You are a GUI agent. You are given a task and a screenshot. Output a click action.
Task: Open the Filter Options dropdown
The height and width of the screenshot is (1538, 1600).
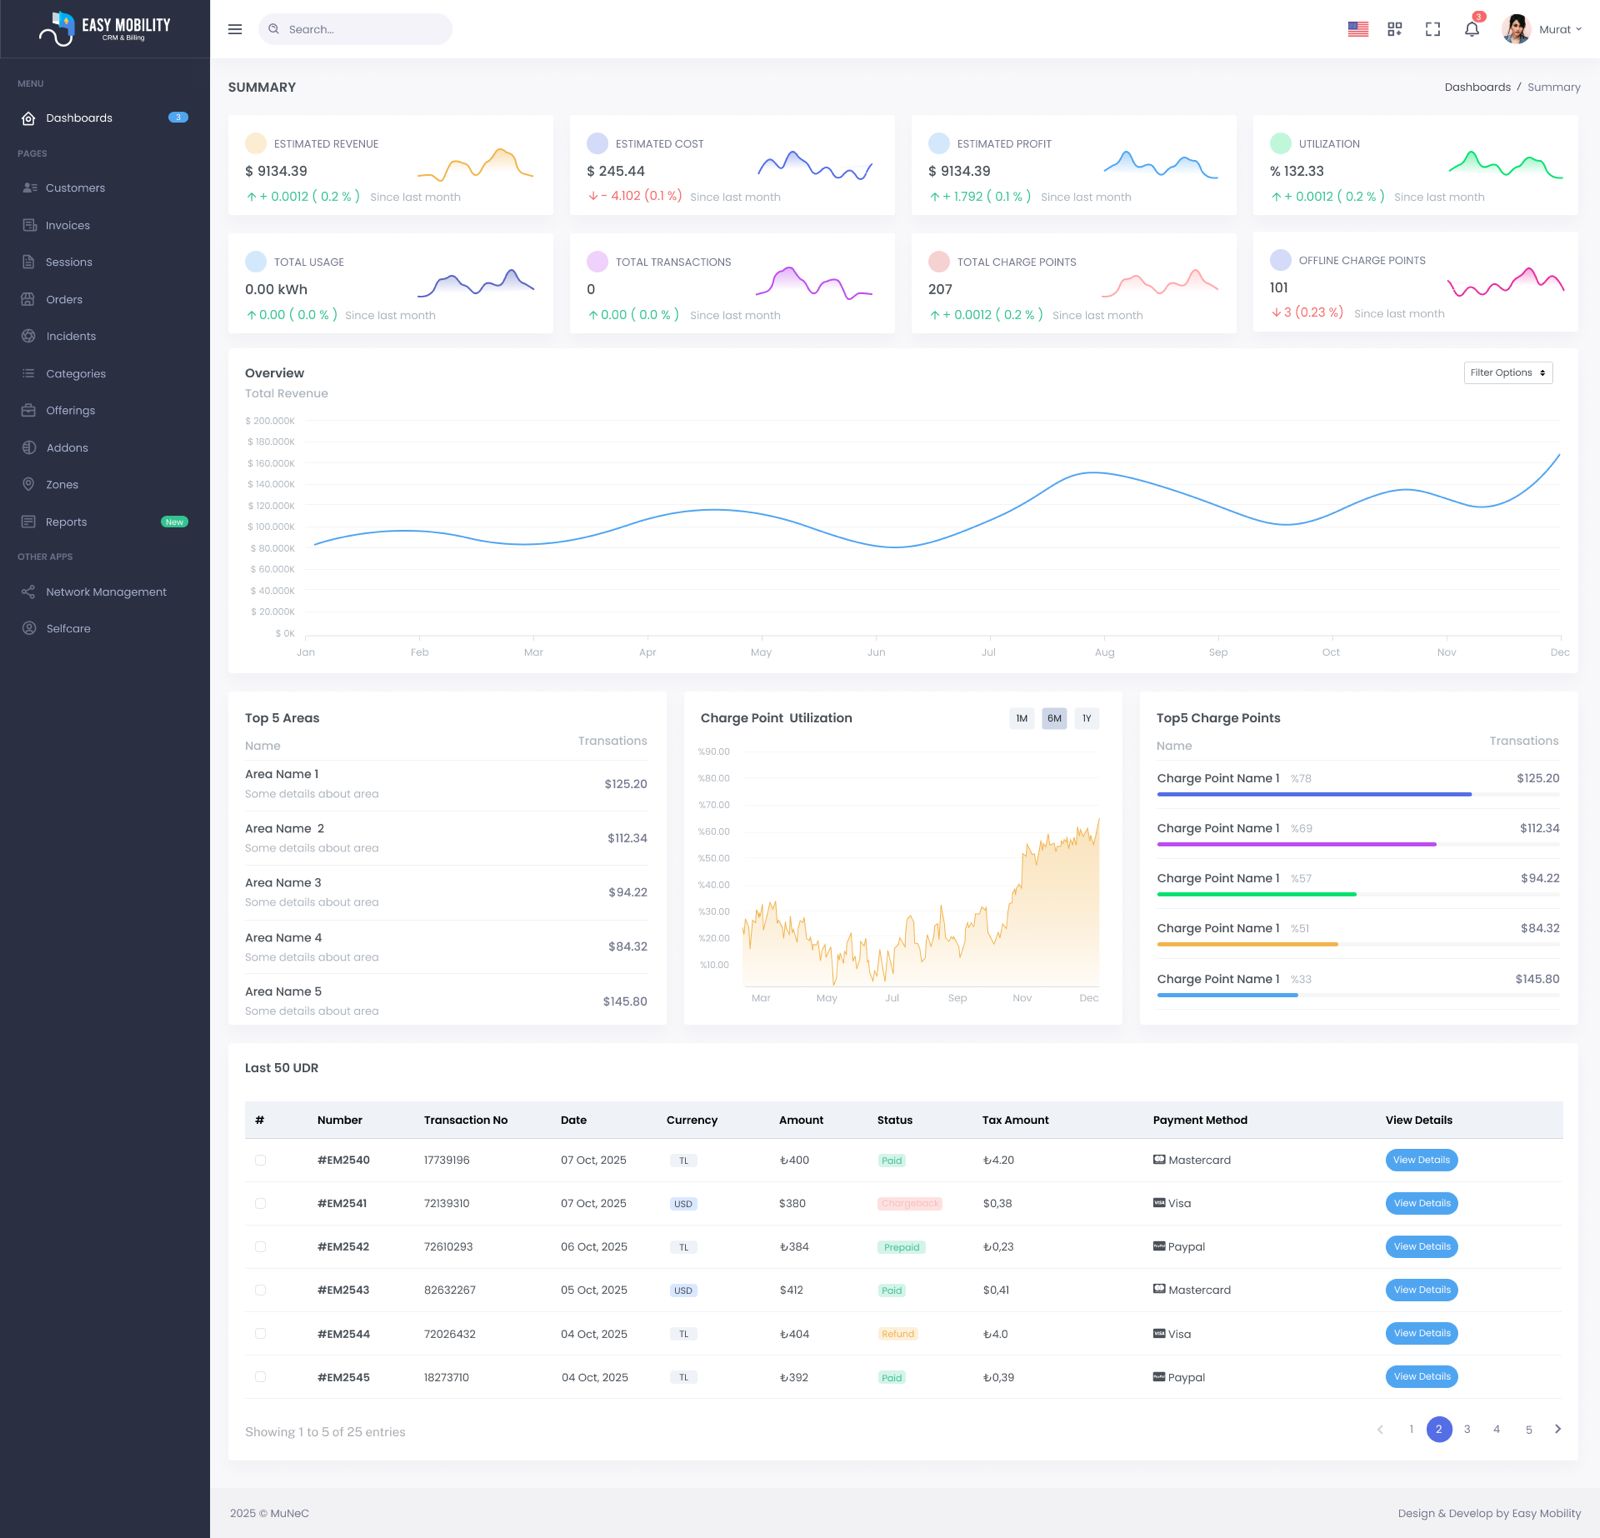pyautogui.click(x=1507, y=373)
